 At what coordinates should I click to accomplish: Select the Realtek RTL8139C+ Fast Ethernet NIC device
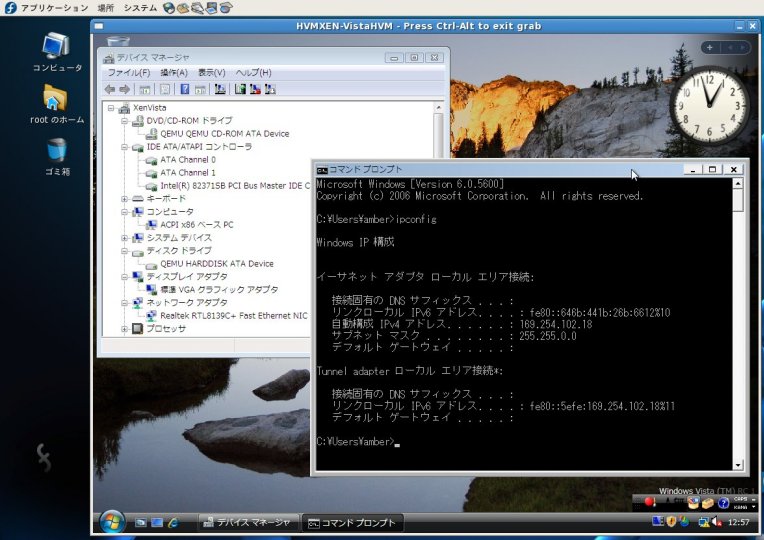click(x=233, y=315)
